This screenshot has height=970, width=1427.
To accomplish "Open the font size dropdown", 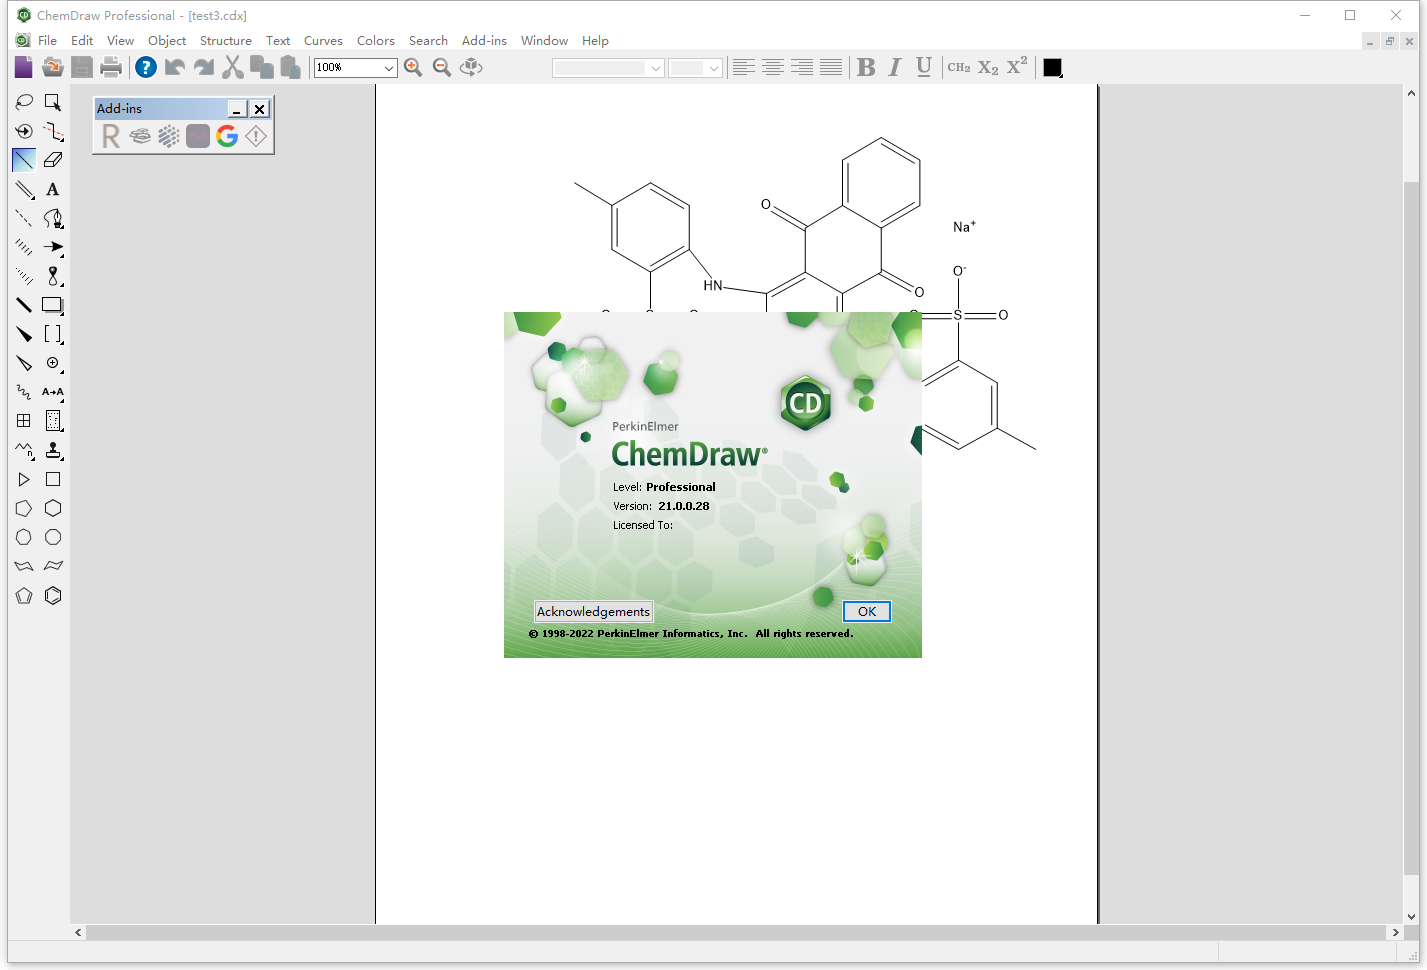I will 713,68.
